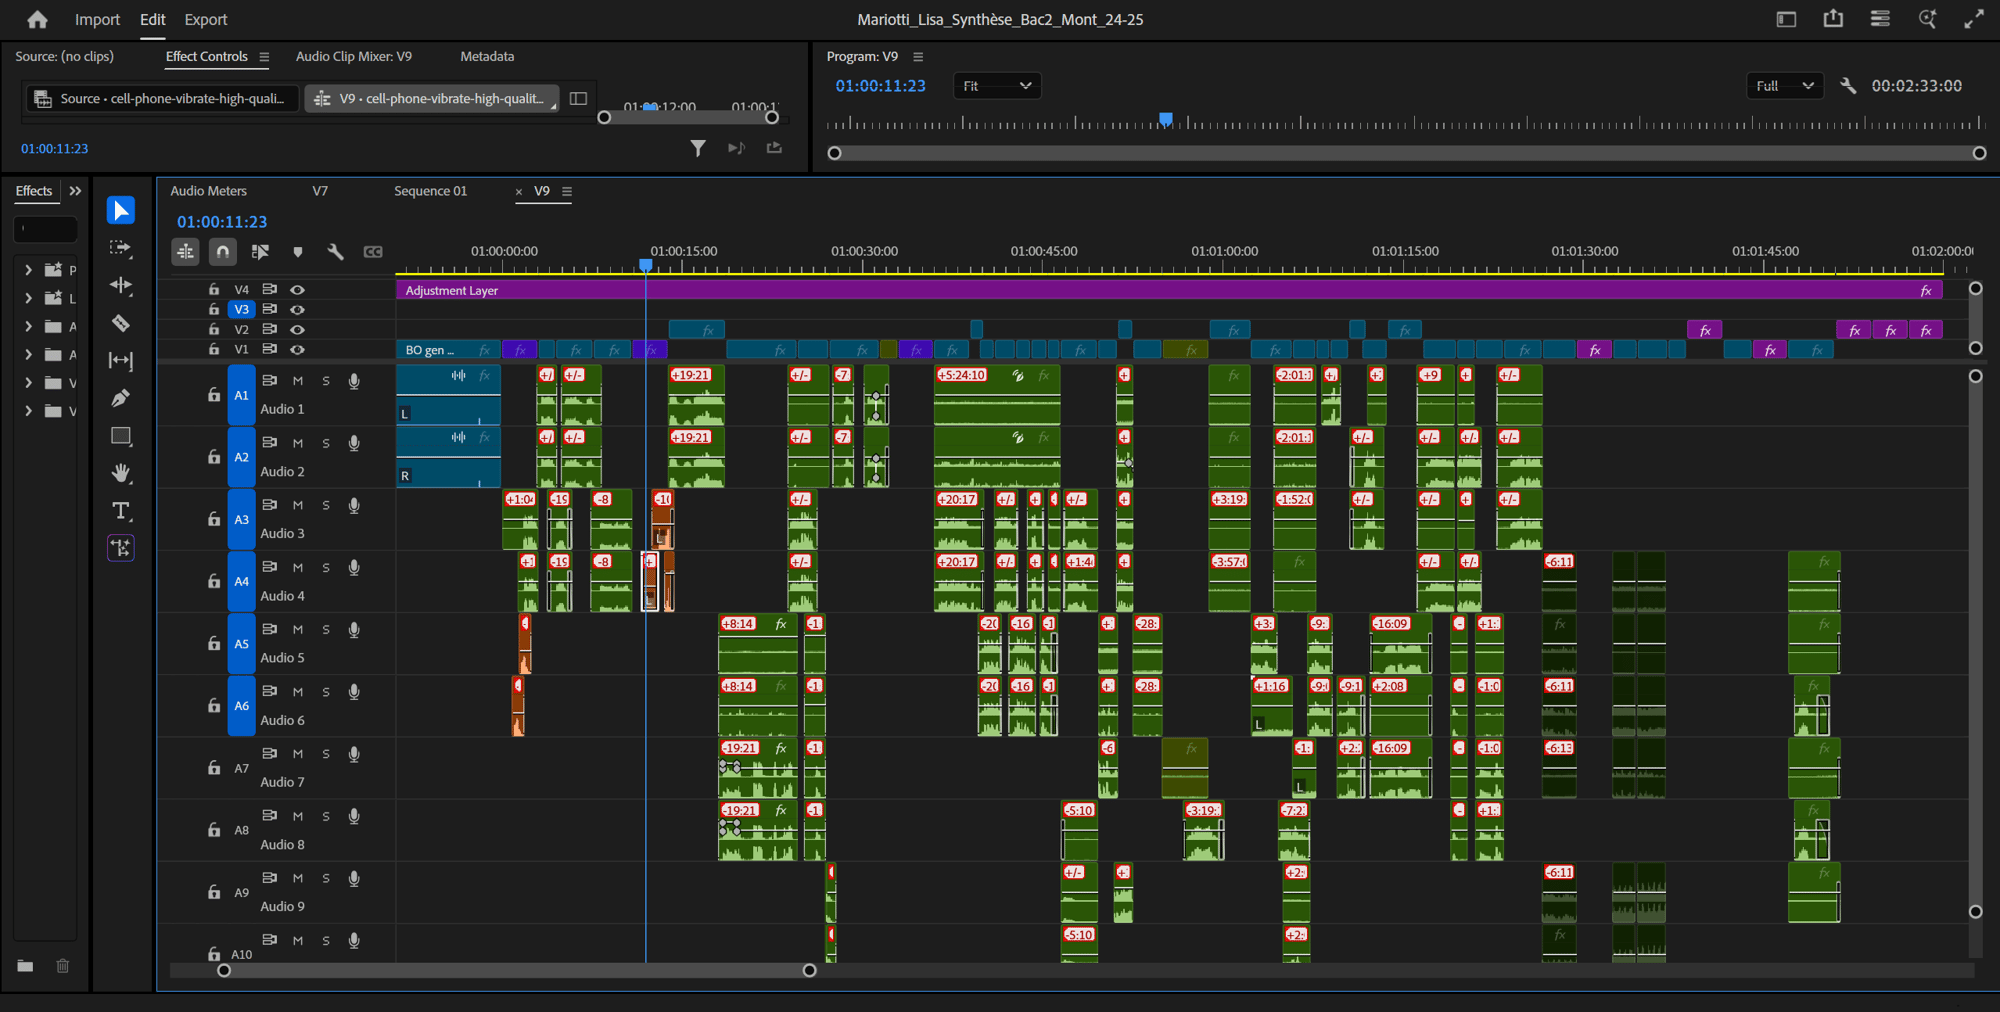Toggle full screen video icon
This screenshot has width=2000, height=1012.
point(1974,19)
